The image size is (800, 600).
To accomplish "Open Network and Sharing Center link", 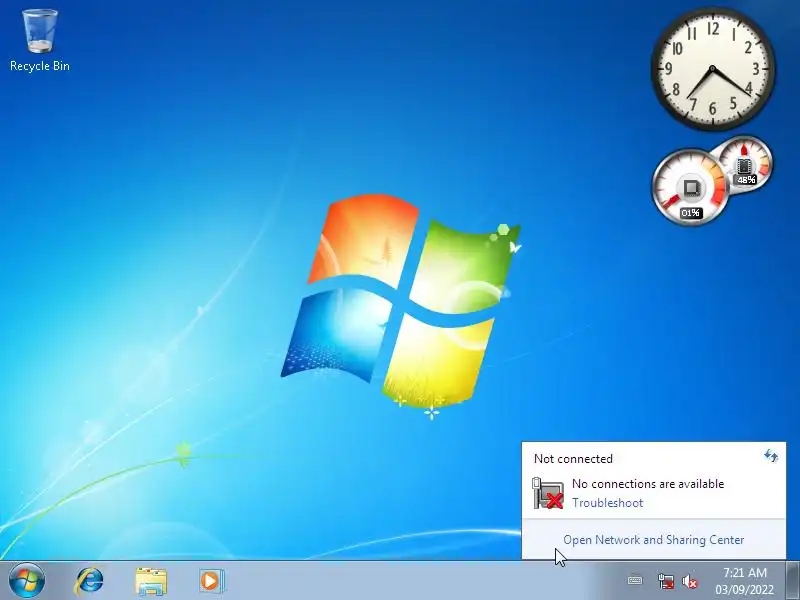I will click(x=654, y=540).
